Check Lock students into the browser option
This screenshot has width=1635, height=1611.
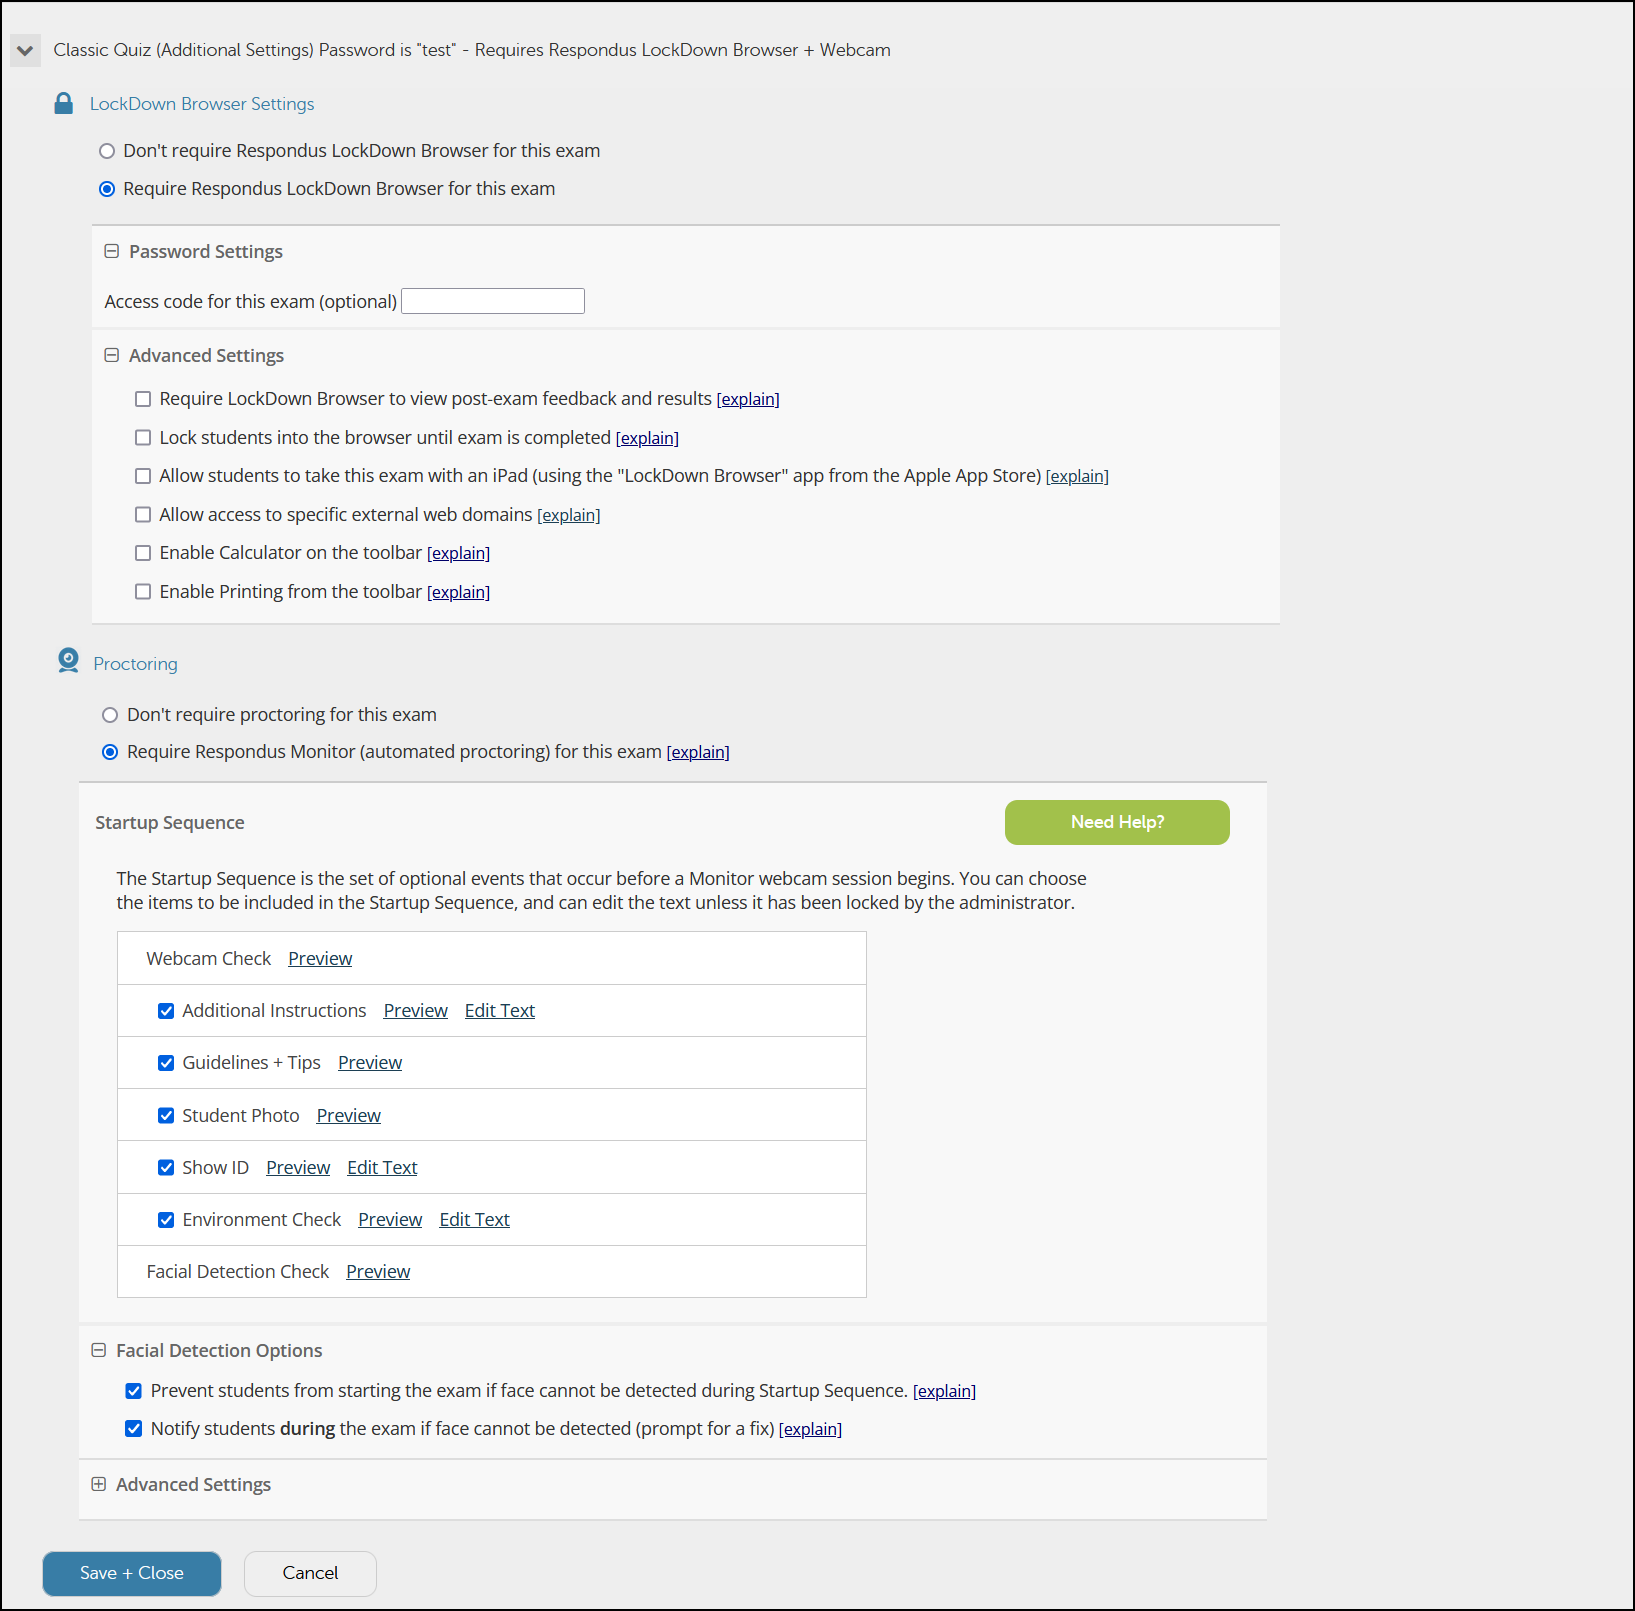coord(143,438)
